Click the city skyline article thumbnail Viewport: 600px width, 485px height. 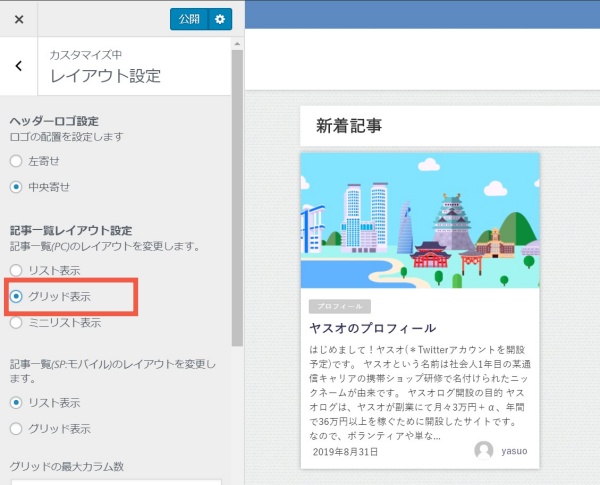point(420,220)
